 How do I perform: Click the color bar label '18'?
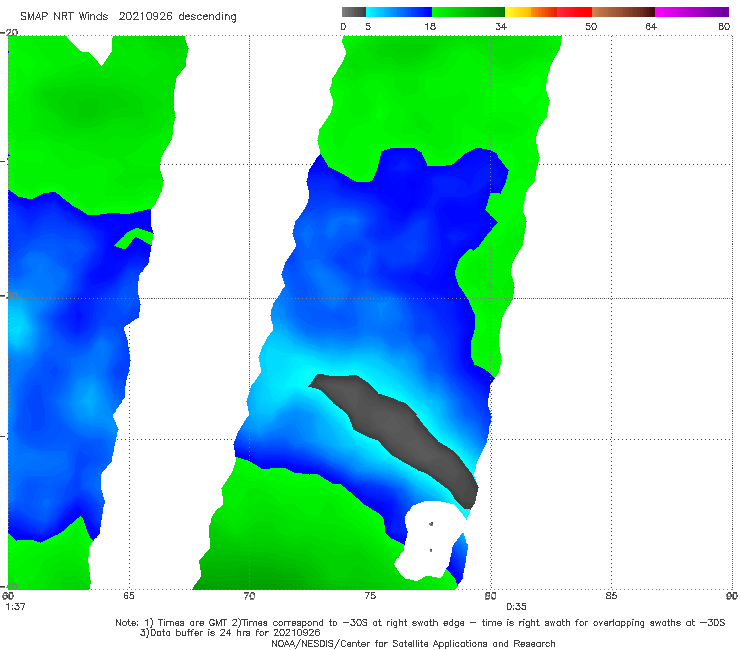[430, 26]
